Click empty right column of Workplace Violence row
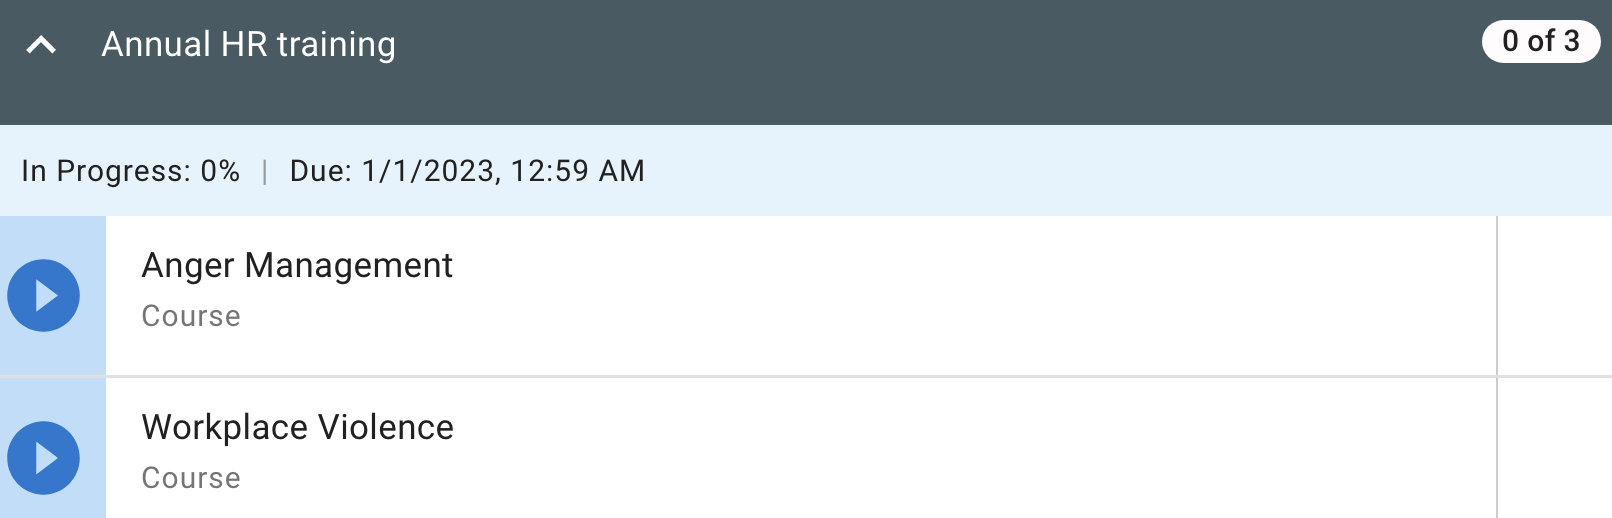This screenshot has height=518, width=1612. click(x=1554, y=458)
